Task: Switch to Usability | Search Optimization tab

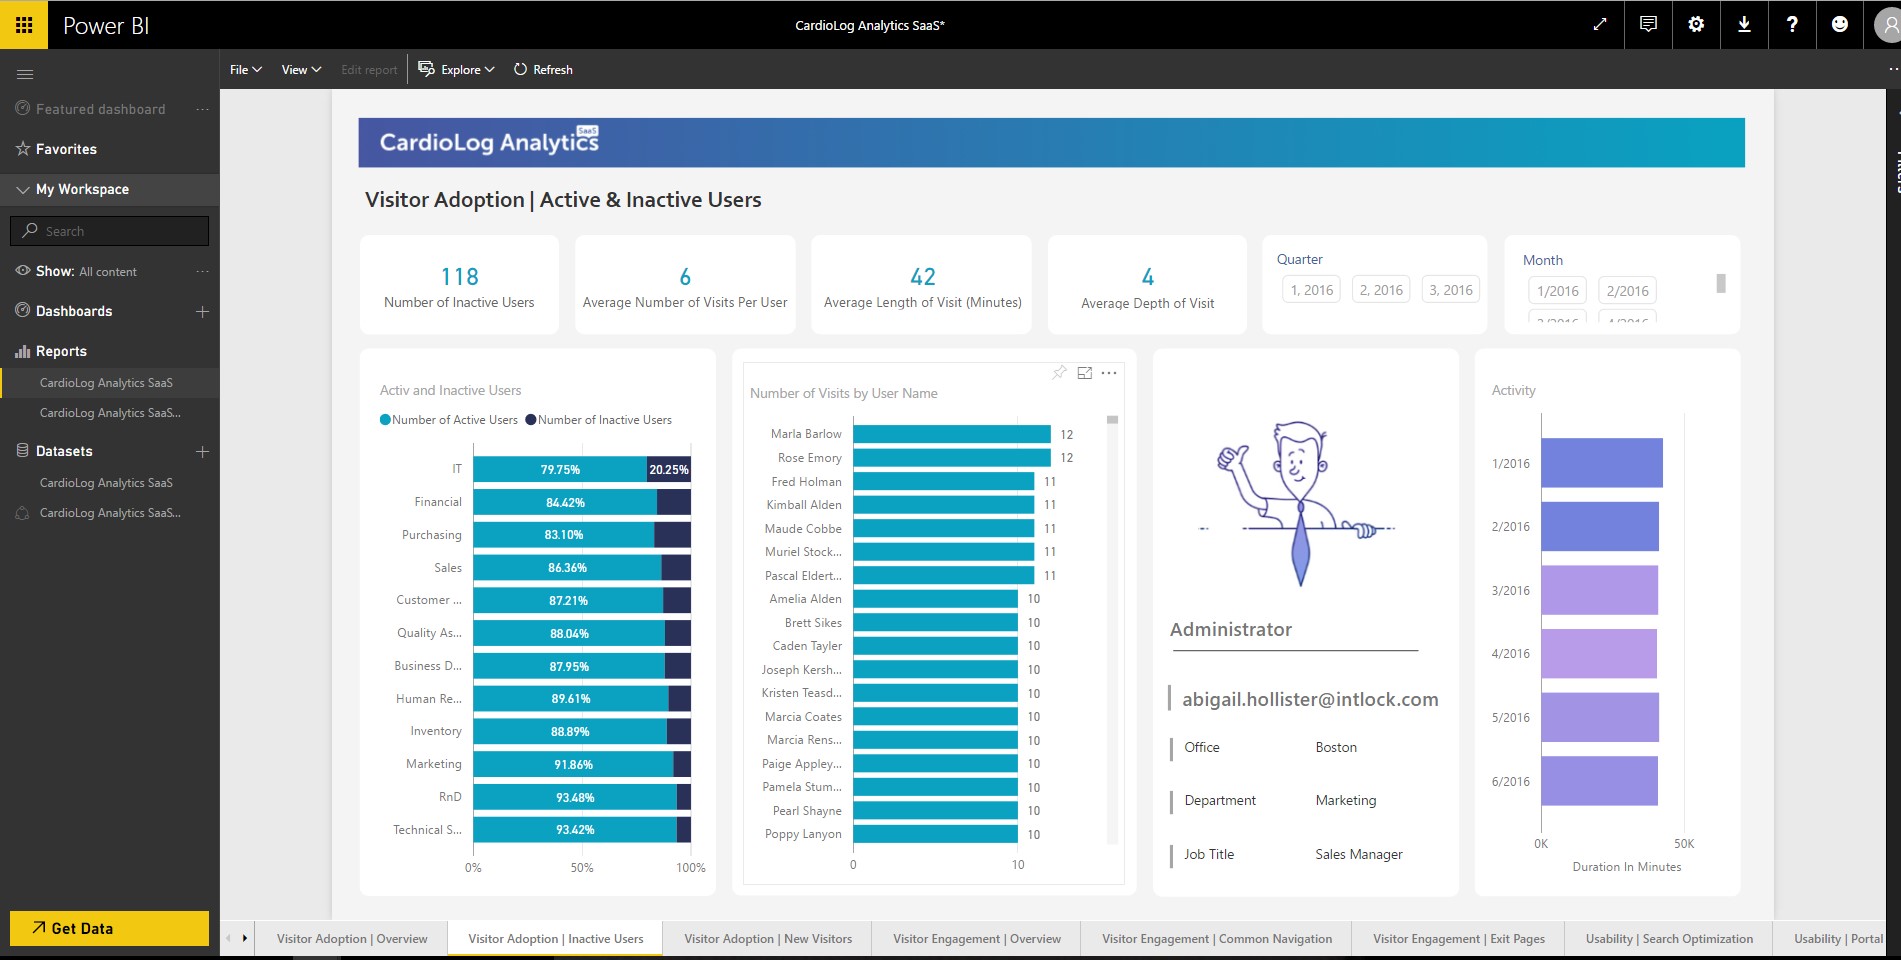Action: coord(1669,939)
